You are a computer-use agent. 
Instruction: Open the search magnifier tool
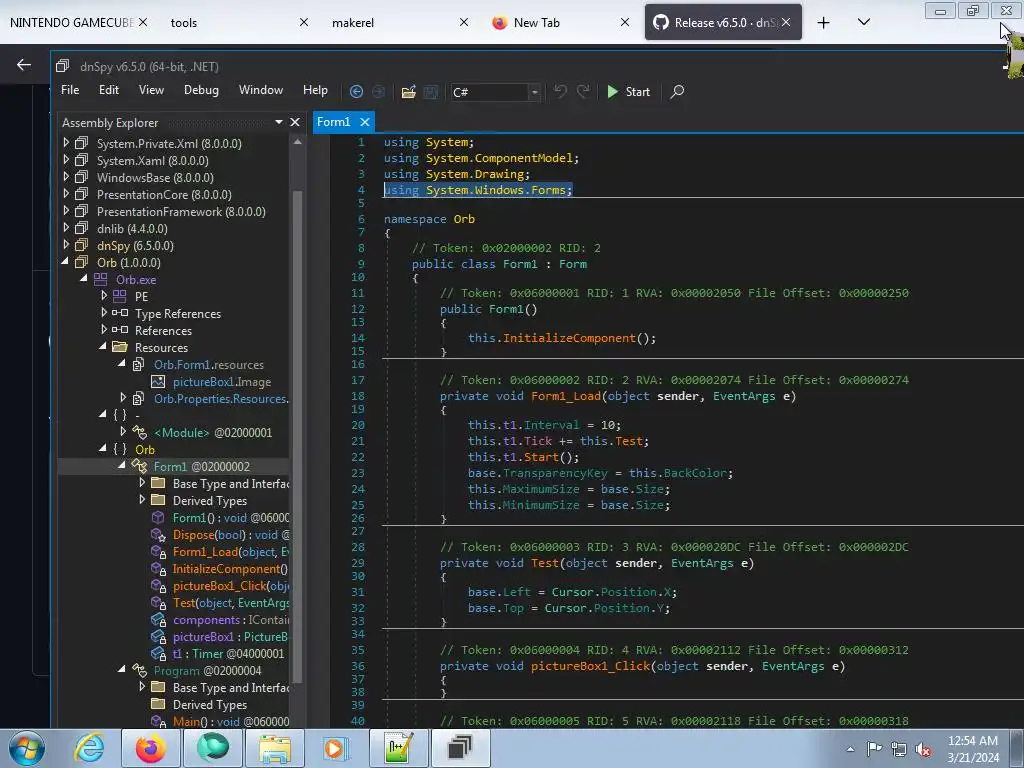click(x=677, y=91)
